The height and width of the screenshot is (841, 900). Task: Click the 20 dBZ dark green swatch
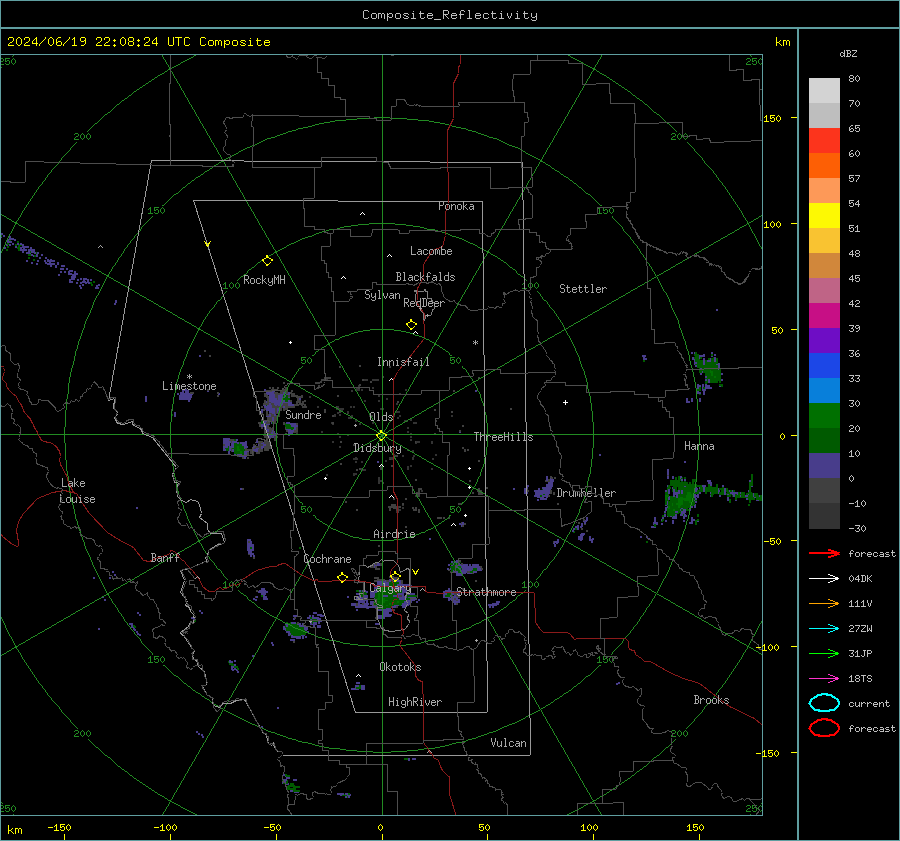coord(824,440)
